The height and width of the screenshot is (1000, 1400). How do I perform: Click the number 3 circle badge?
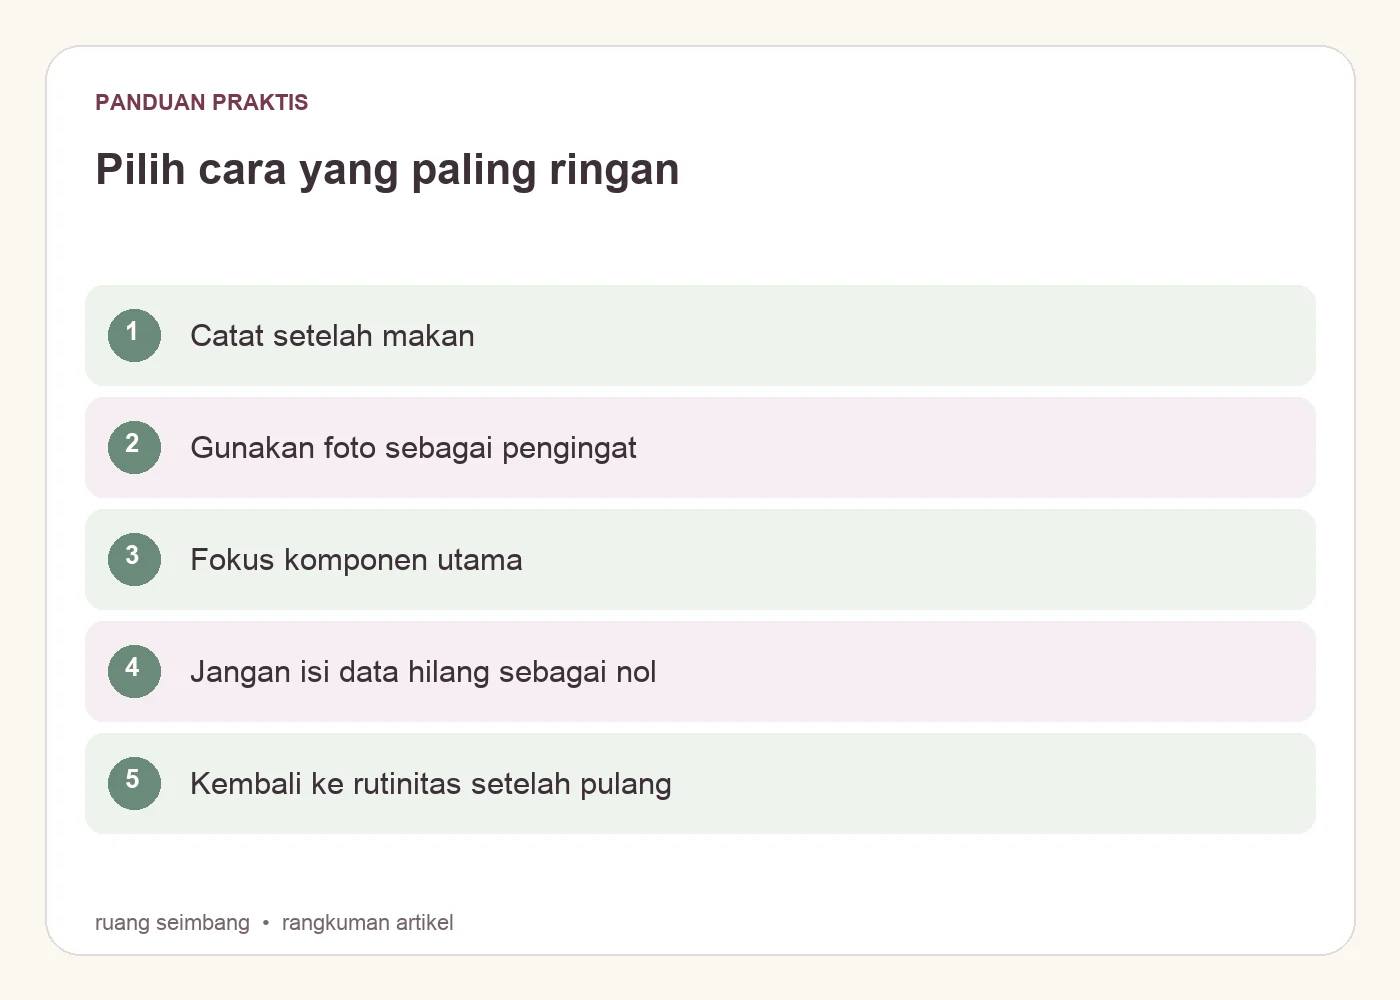[x=134, y=559]
